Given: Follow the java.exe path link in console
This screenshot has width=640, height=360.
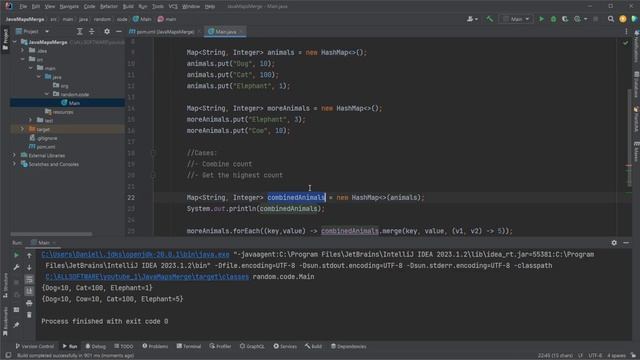Looking at the screenshot, I should click(x=136, y=254).
